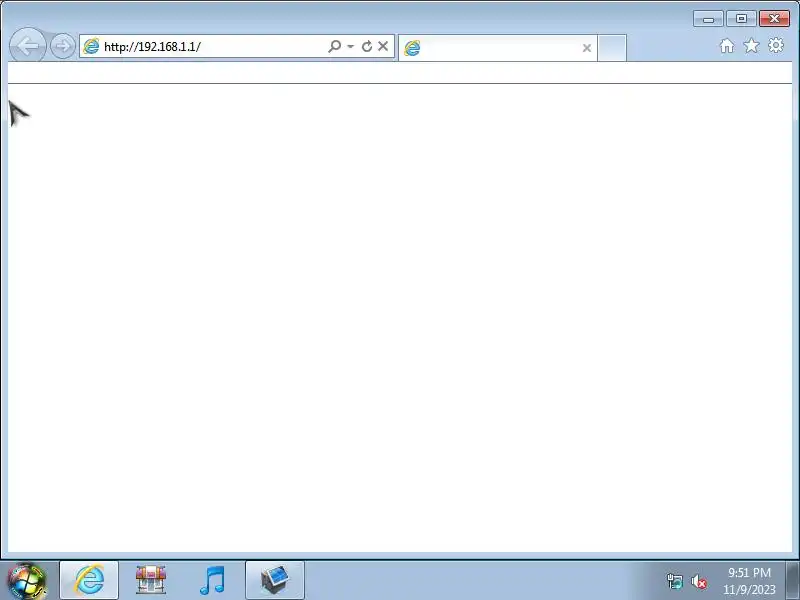The image size is (800, 600).
Task: Open the clock showing 9:51 PM
Action: tap(749, 581)
